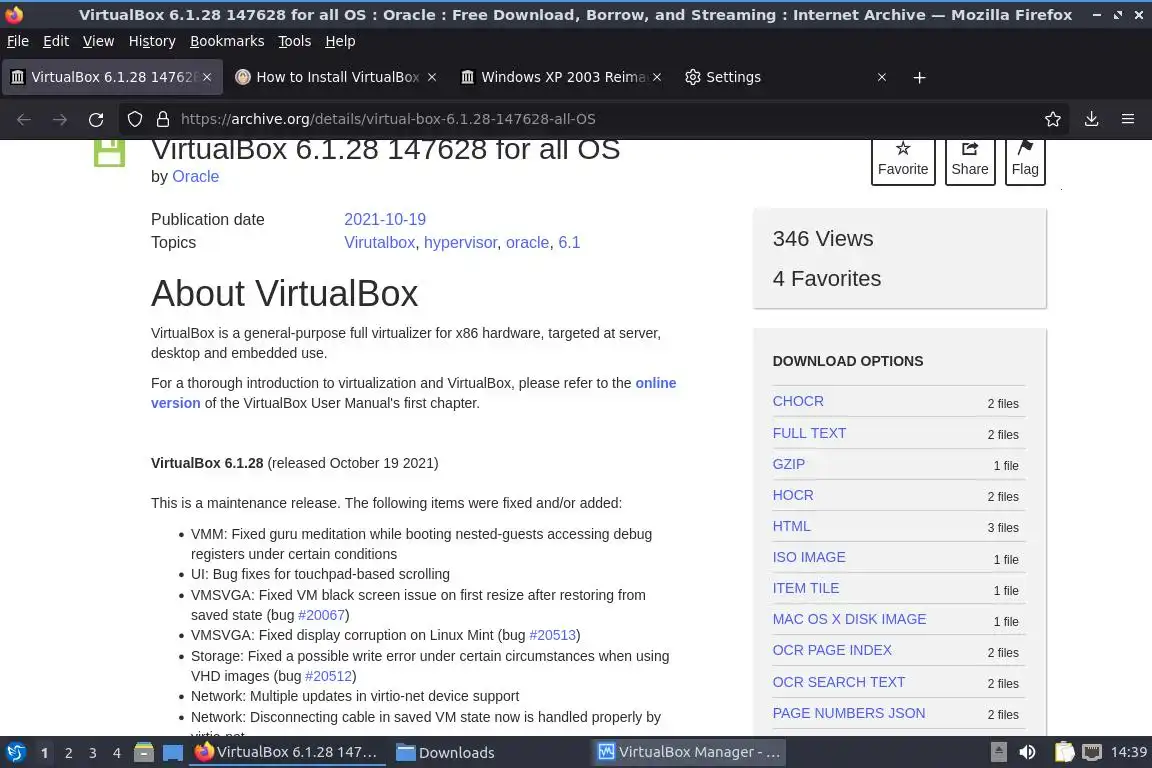Image resolution: width=1152 pixels, height=768 pixels.
Task: Download the HTML files
Action: click(x=791, y=526)
